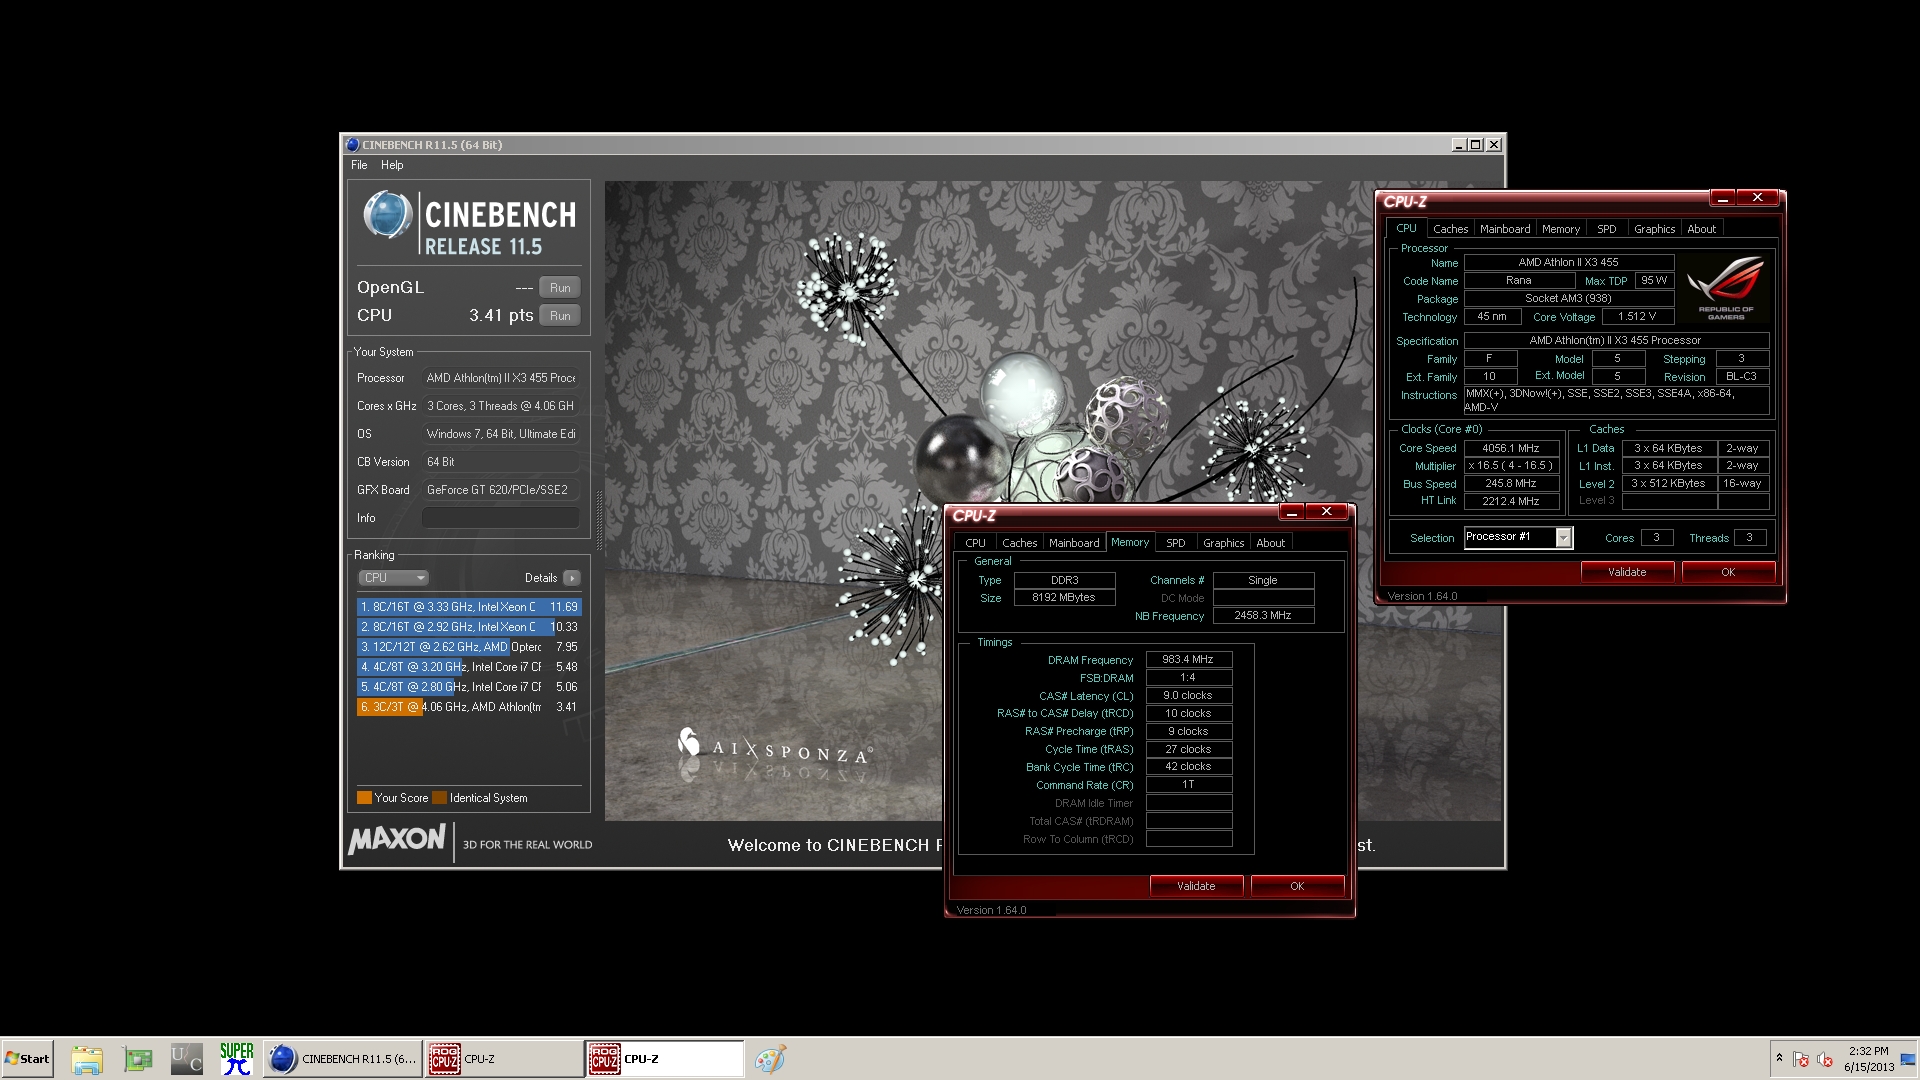
Task: Open Paint from taskbar palette icon
Action: (x=770, y=1059)
